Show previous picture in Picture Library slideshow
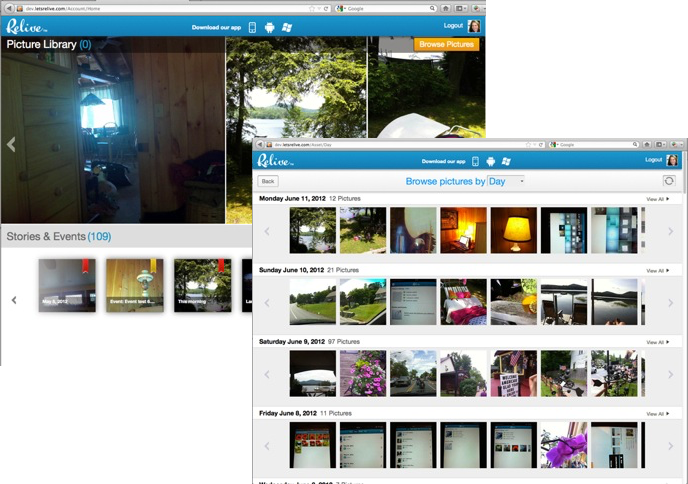Viewport: 688px width, 484px height. (11, 144)
